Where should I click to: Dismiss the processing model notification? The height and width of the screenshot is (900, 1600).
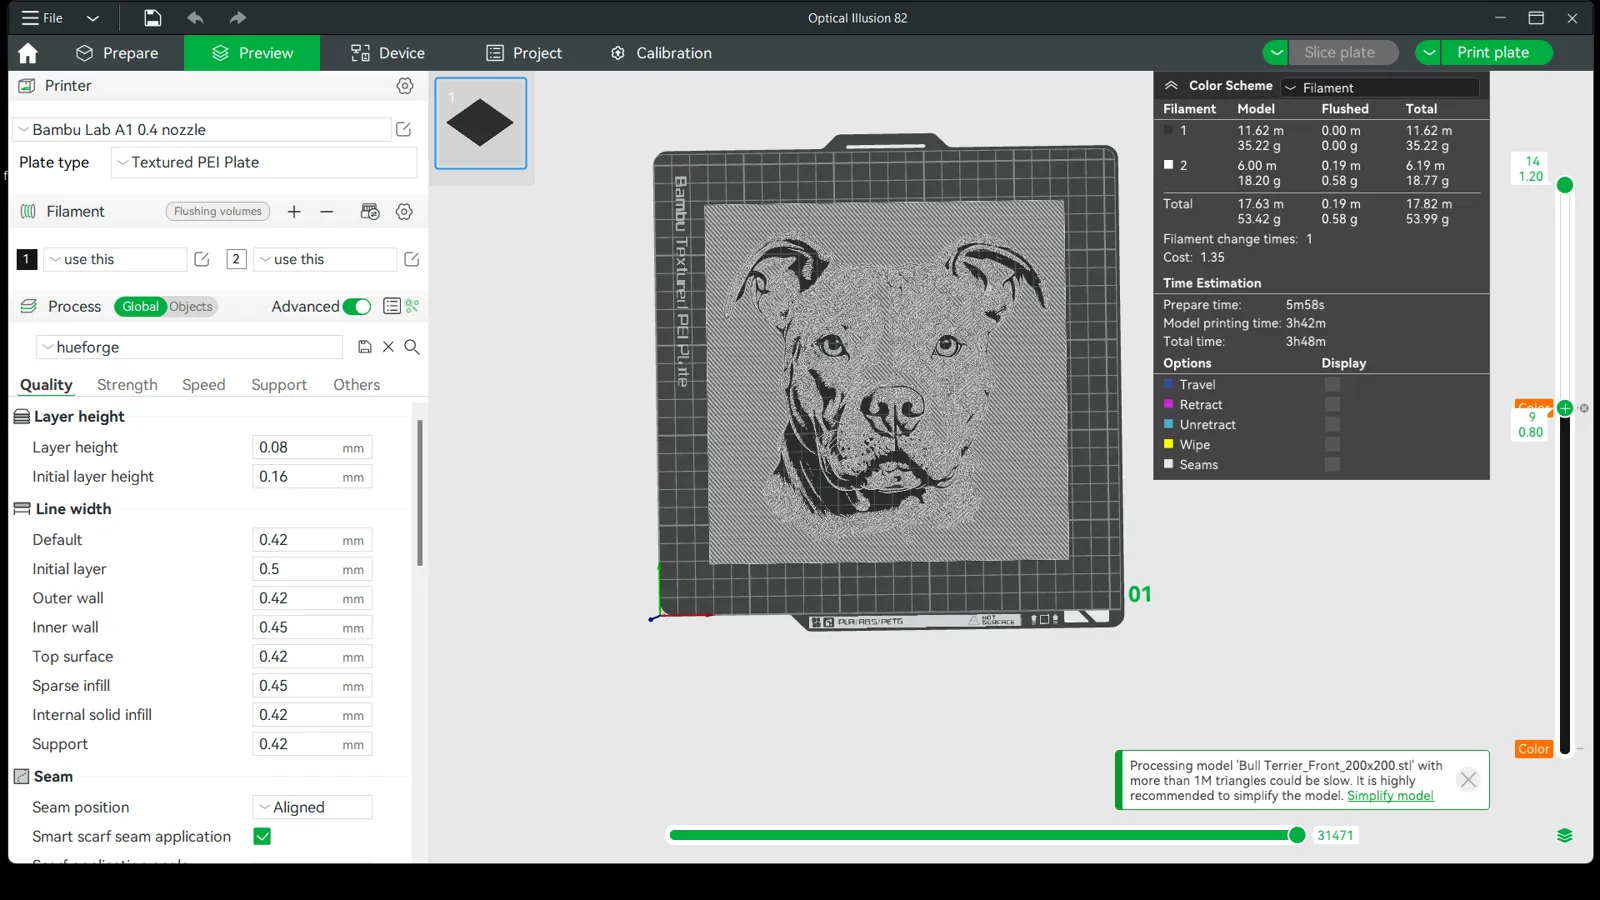click(x=1468, y=780)
